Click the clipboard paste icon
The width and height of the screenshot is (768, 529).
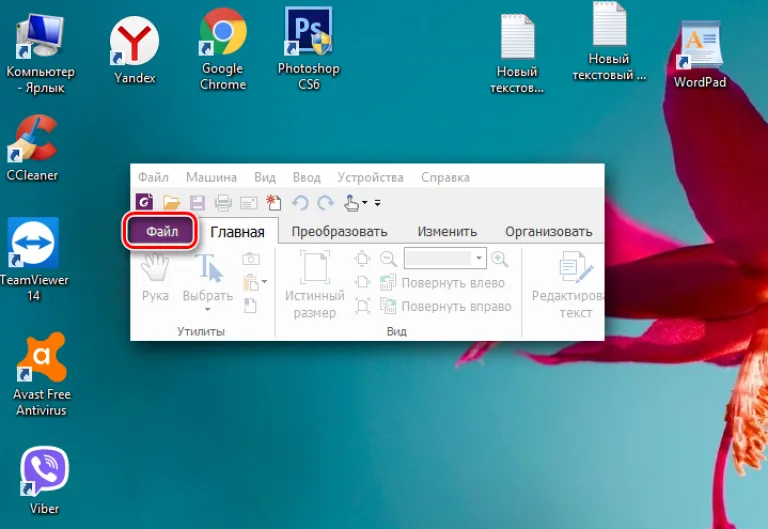coord(250,282)
